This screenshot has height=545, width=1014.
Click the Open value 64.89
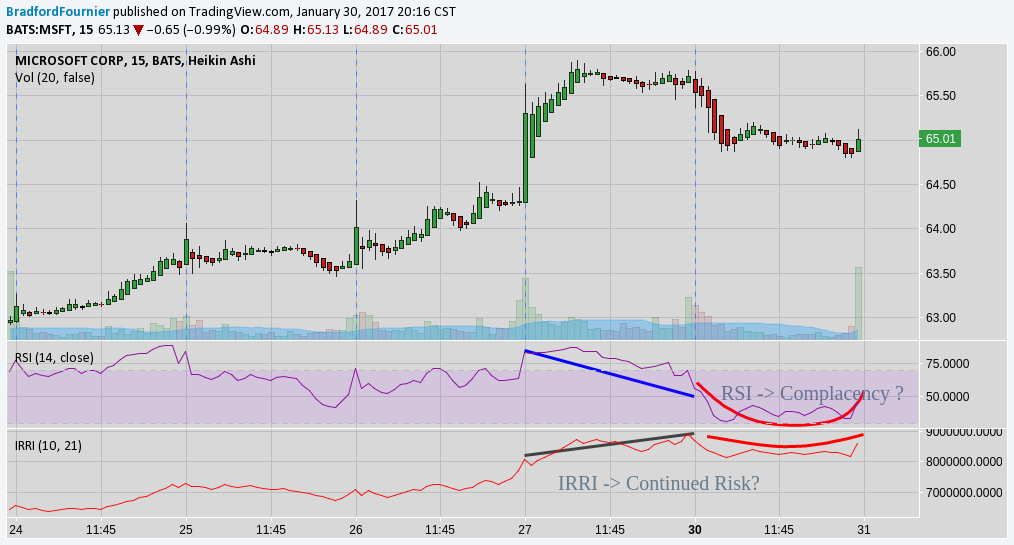pyautogui.click(x=272, y=30)
